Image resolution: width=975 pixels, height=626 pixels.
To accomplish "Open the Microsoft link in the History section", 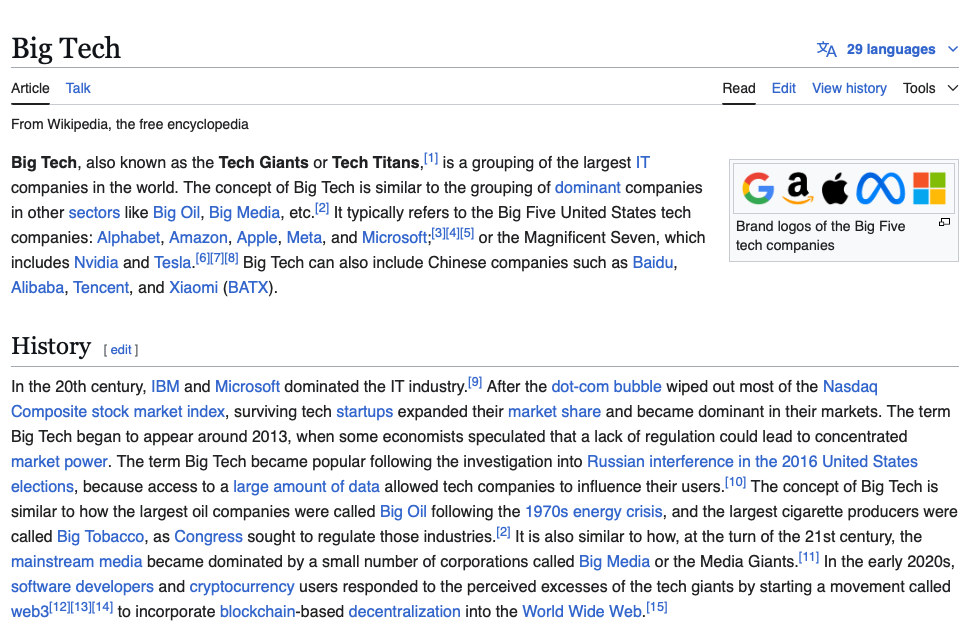I will pos(247,387).
